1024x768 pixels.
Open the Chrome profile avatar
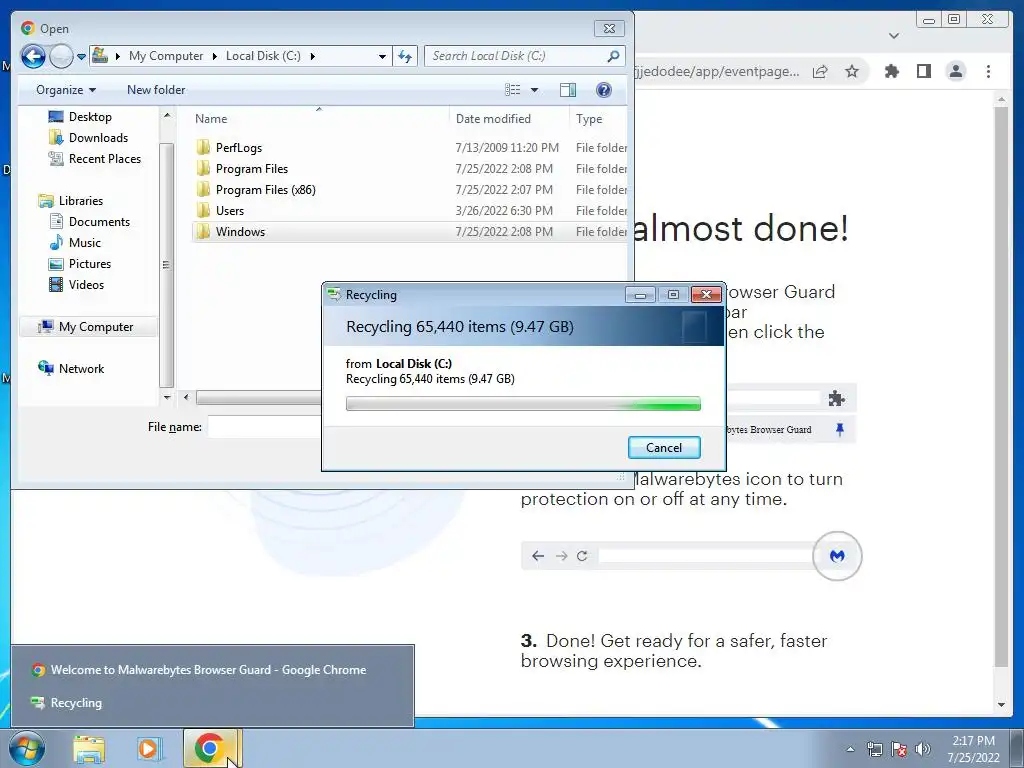point(955,71)
